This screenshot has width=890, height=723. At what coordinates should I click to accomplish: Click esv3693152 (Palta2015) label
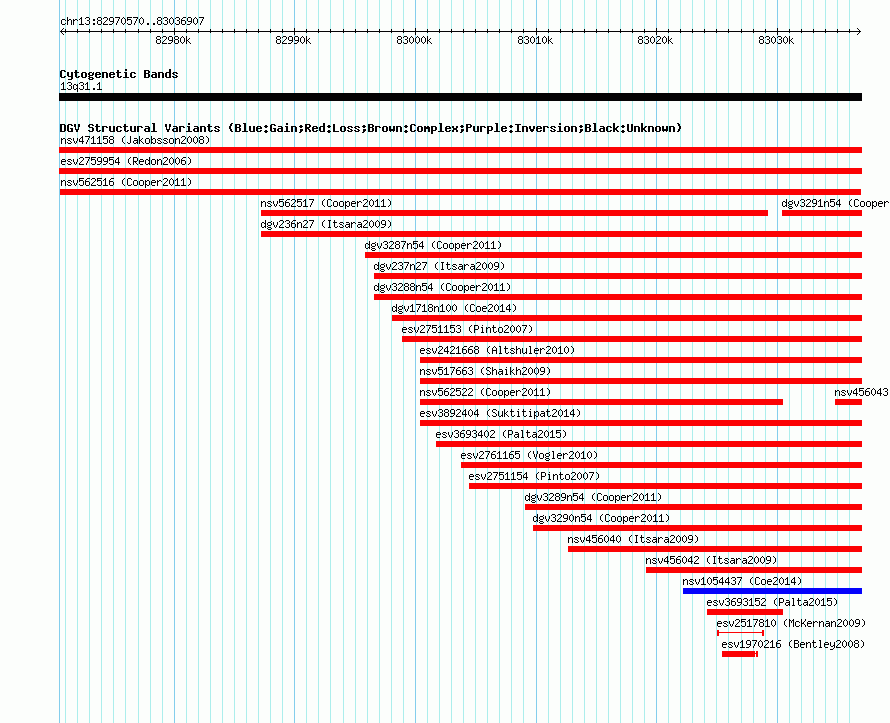coord(773,602)
